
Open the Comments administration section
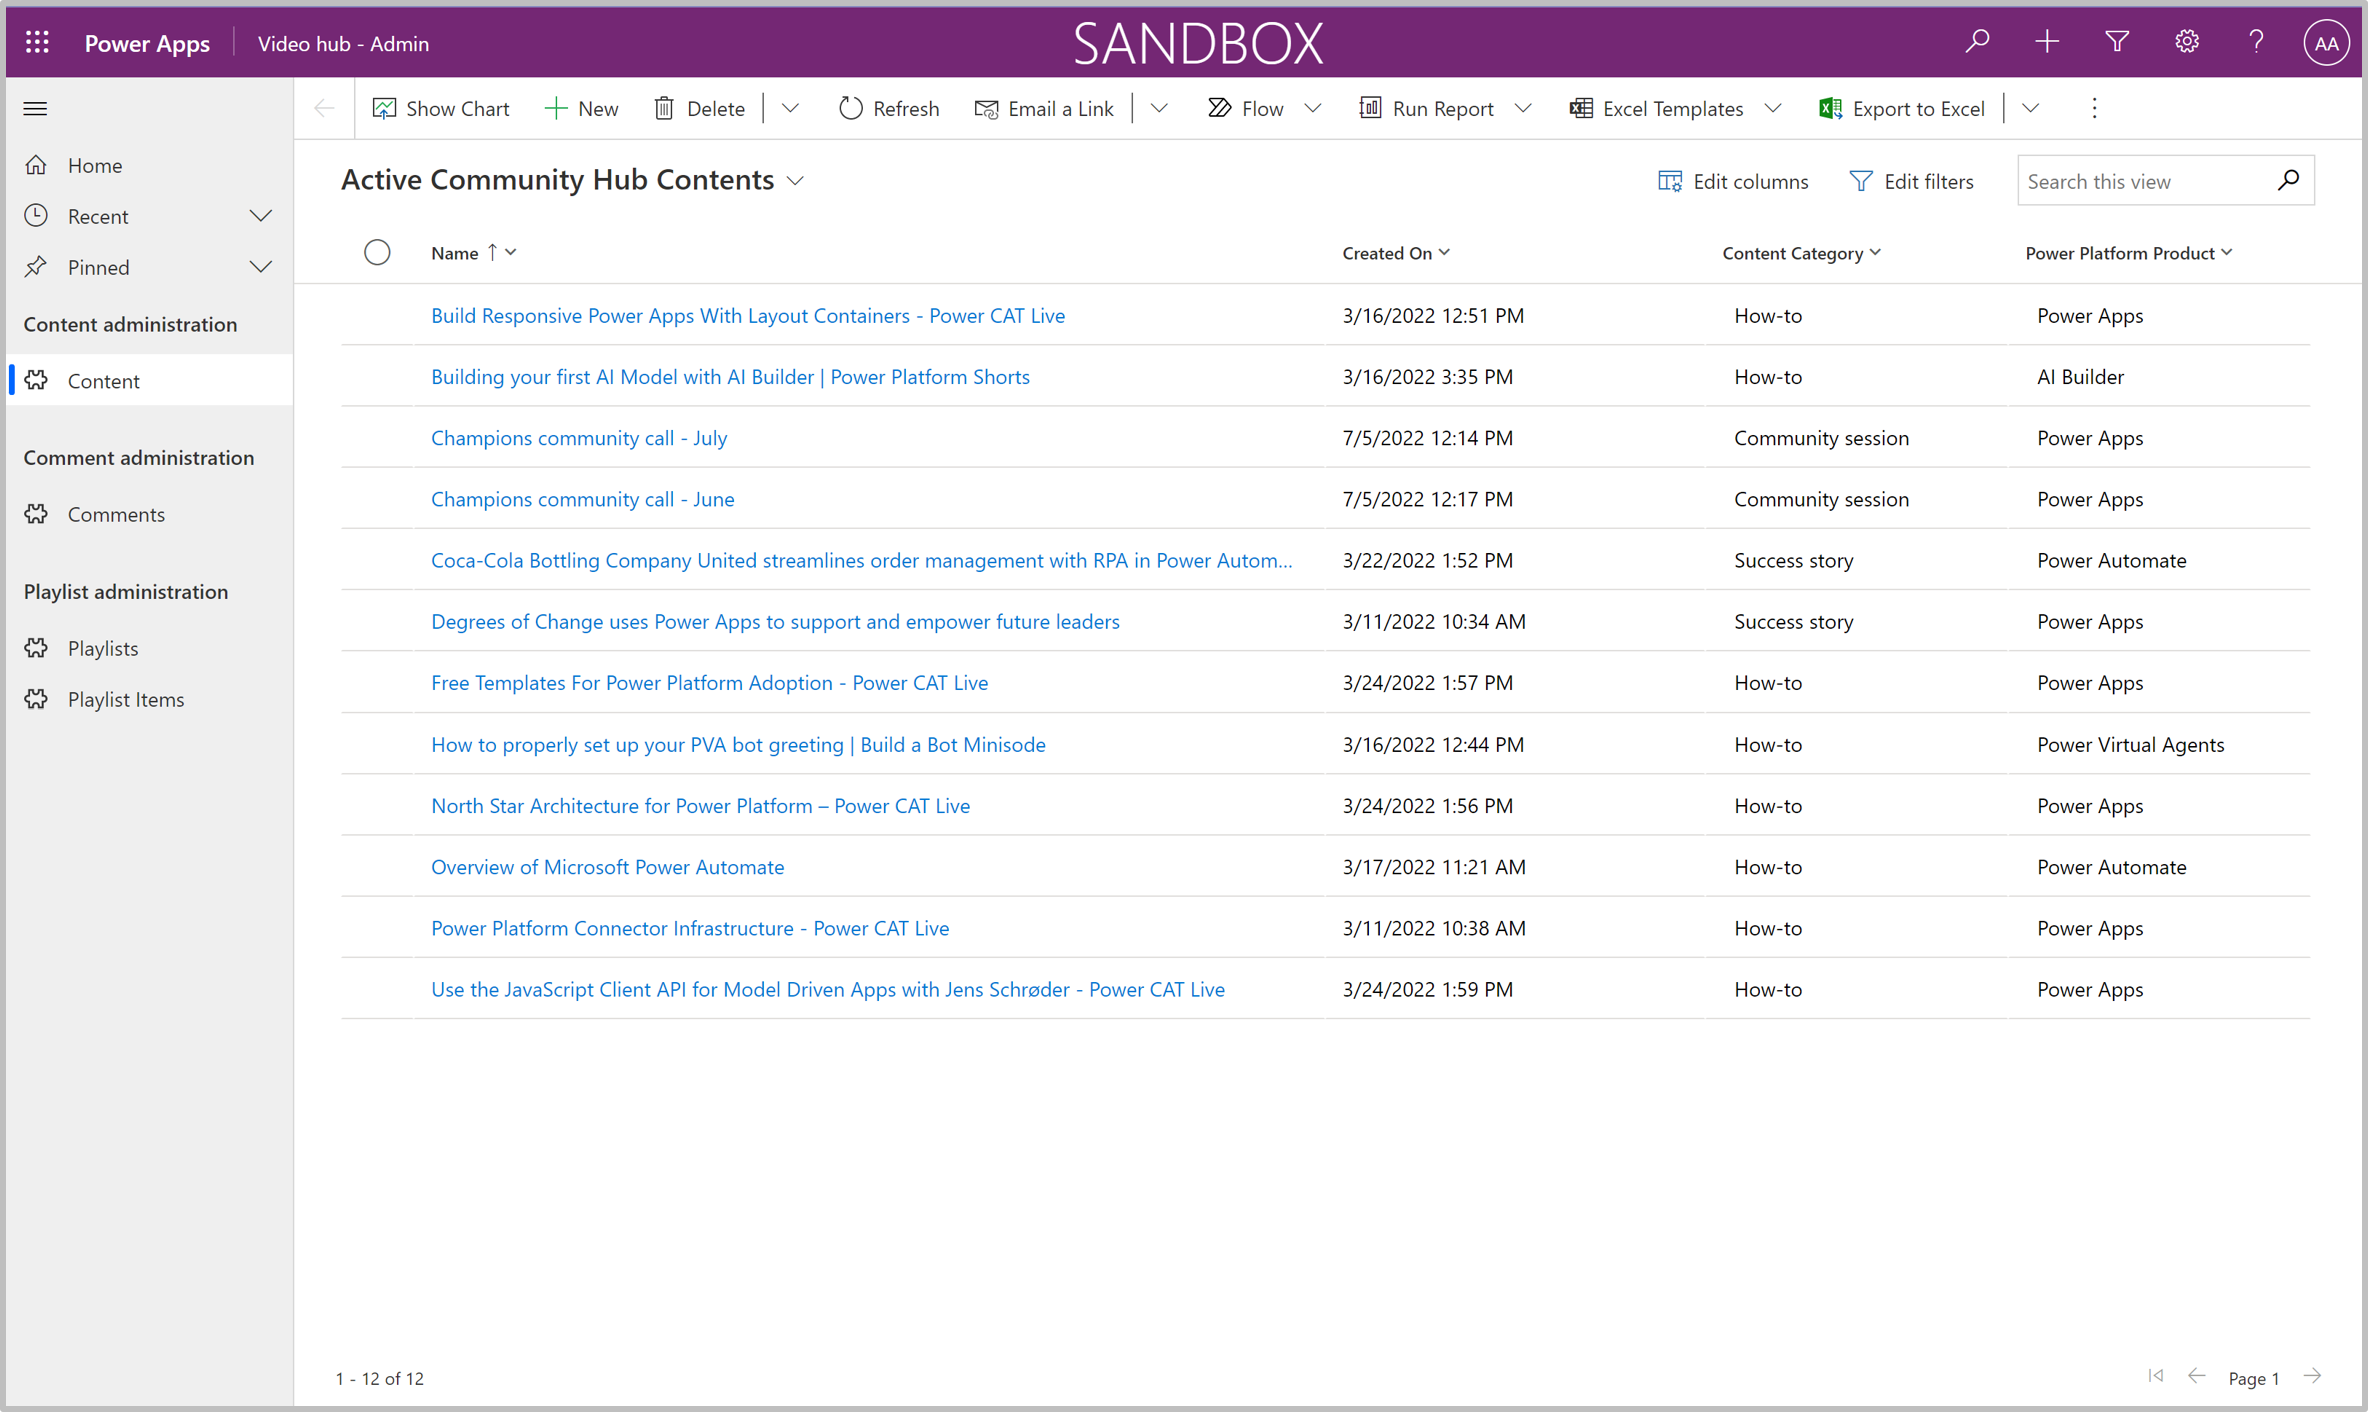pyautogui.click(x=114, y=513)
